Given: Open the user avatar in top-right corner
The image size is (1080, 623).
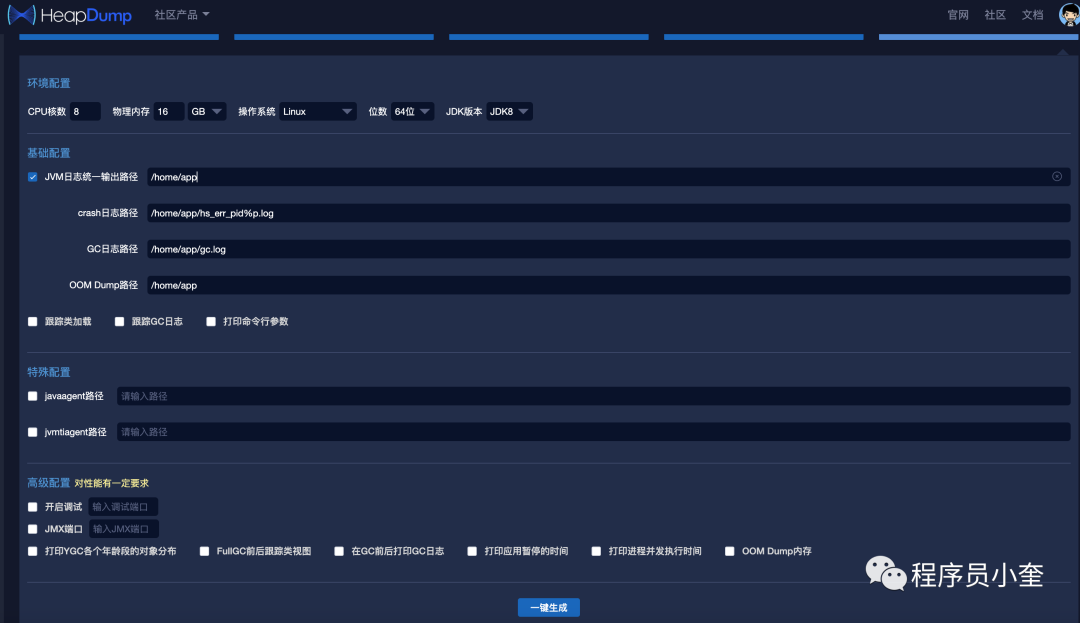Looking at the screenshot, I should pos(1066,15).
